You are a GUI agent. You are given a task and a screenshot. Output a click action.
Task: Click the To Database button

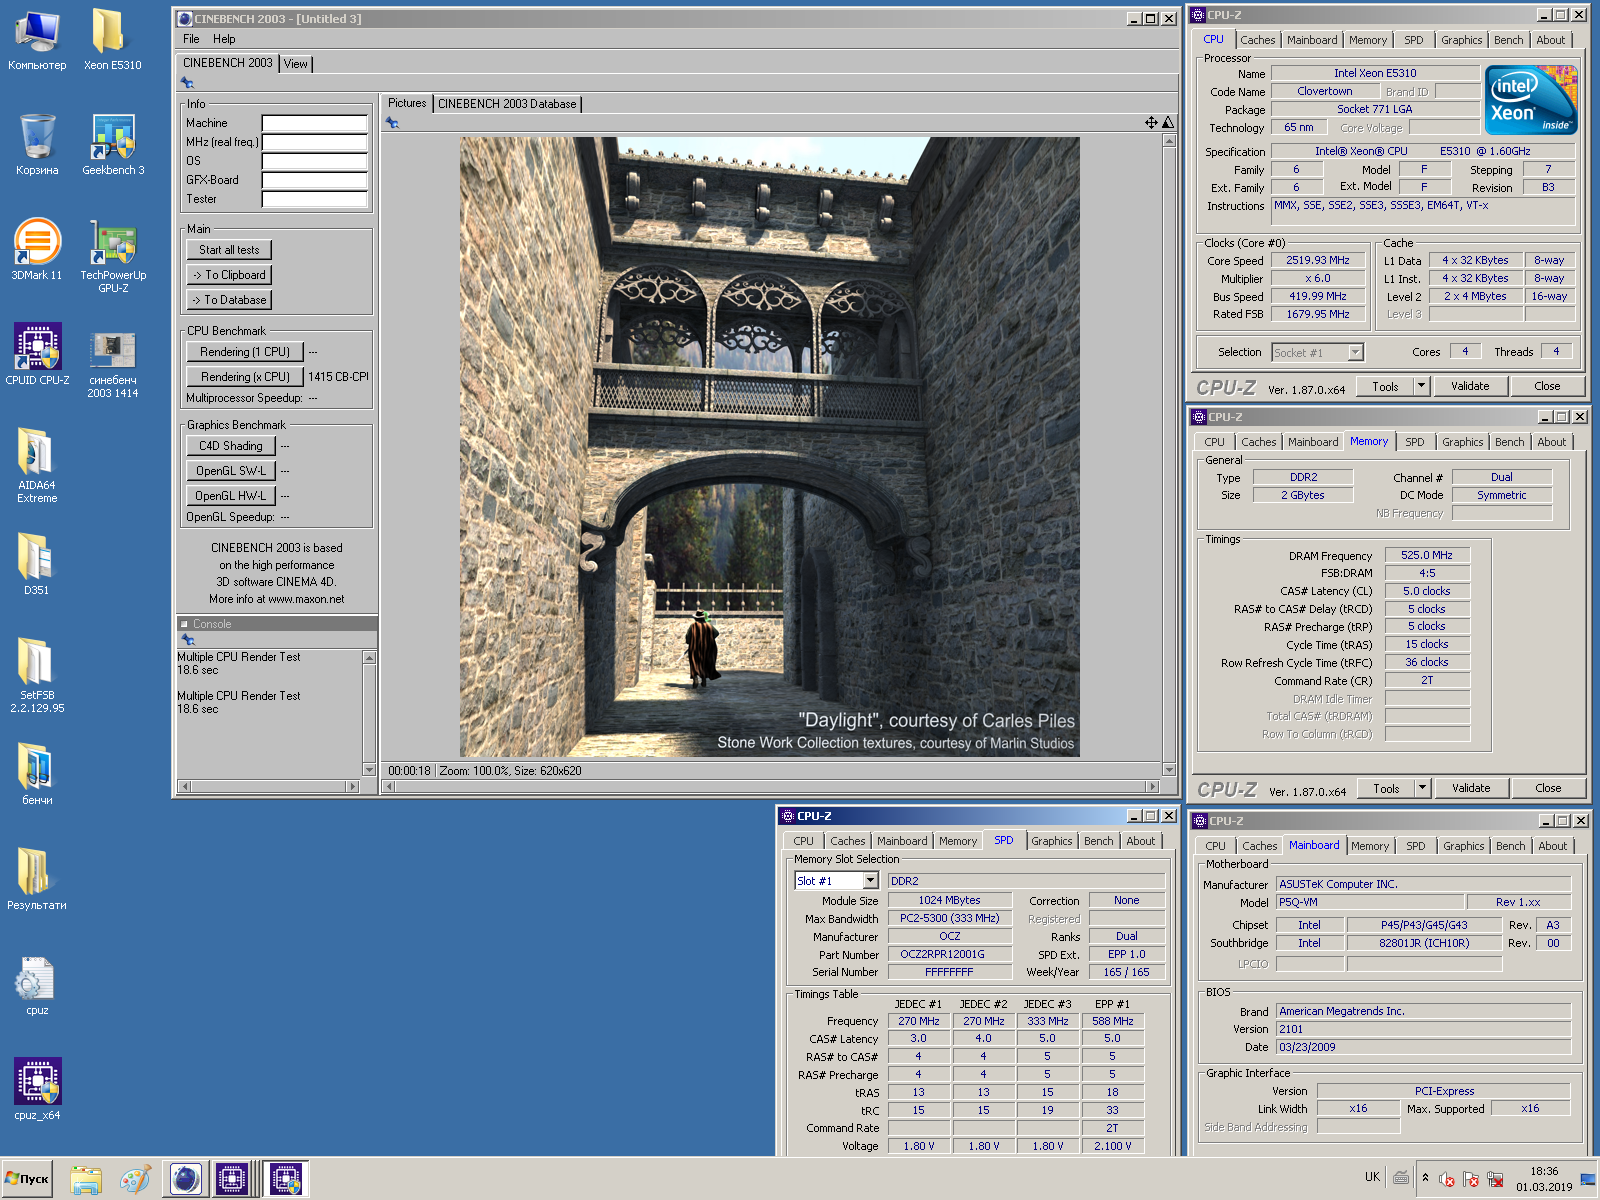tap(229, 300)
